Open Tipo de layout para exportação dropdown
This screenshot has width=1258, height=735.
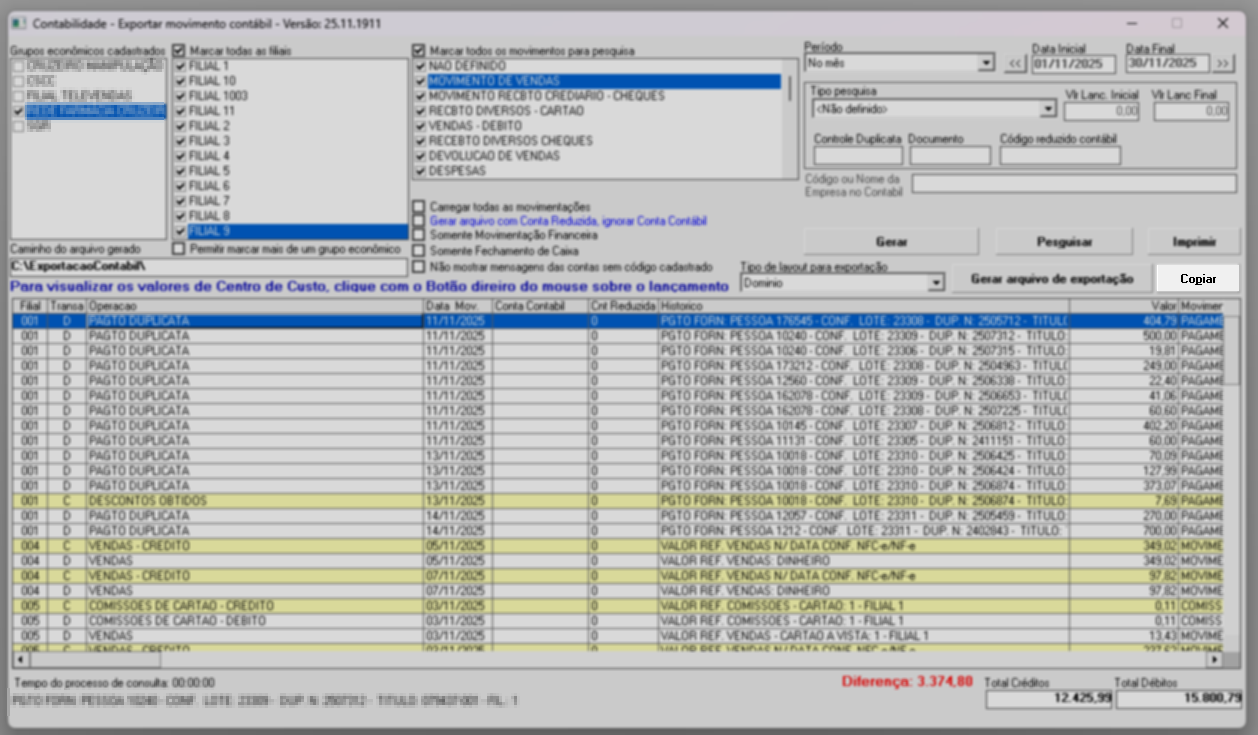[936, 284]
